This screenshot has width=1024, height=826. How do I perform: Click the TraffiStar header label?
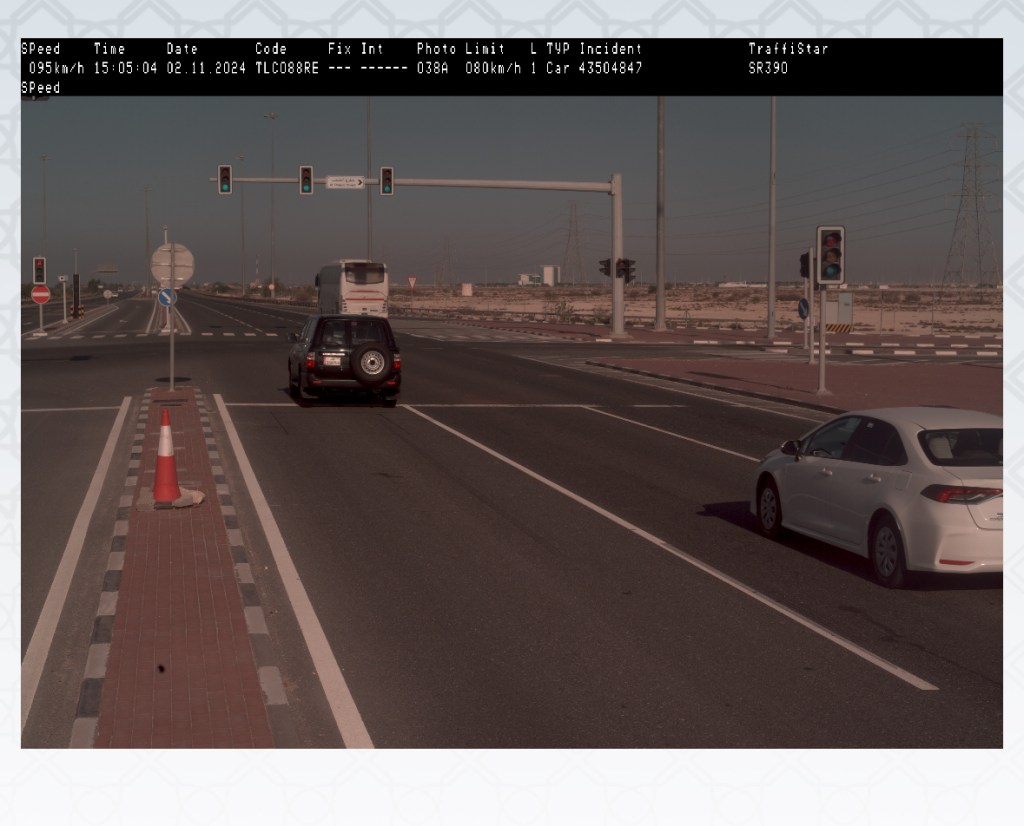tap(788, 49)
